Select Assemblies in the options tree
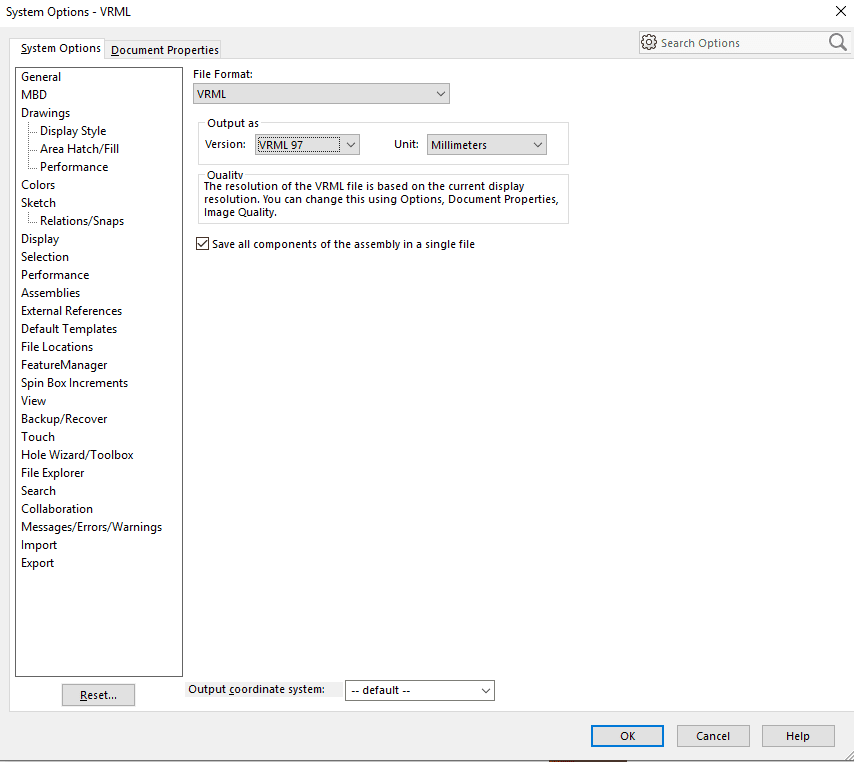 pos(51,292)
